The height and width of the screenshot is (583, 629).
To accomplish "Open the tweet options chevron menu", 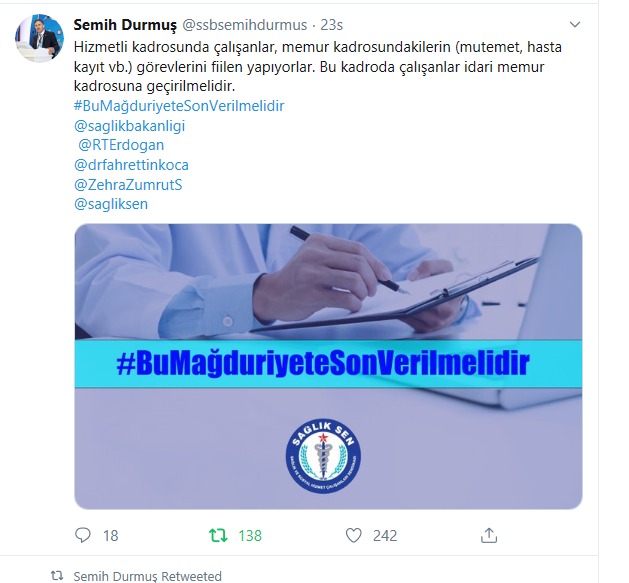I will tap(575, 25).
